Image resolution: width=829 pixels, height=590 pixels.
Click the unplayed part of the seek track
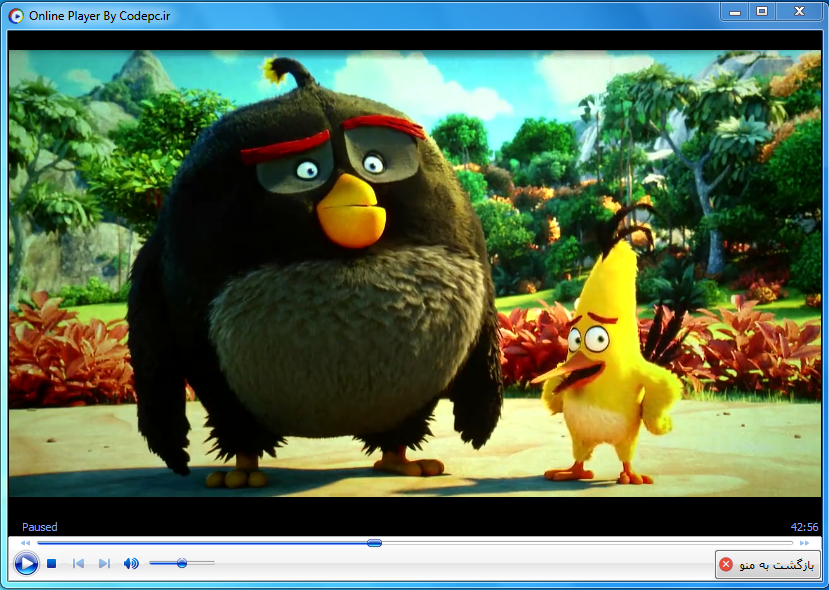point(587,543)
